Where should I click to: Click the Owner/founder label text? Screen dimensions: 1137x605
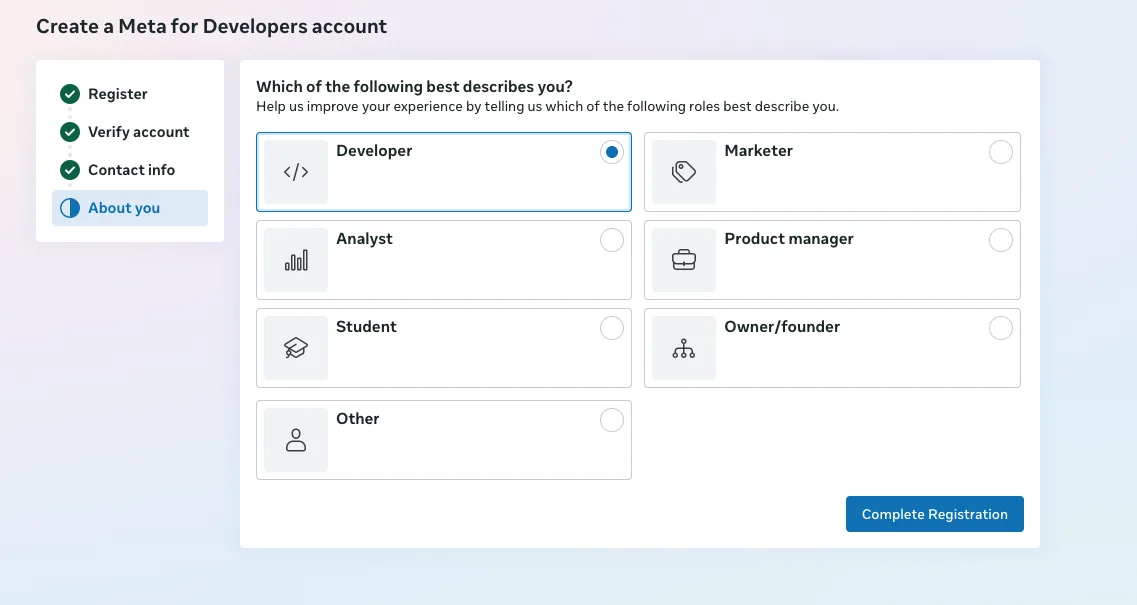(782, 327)
